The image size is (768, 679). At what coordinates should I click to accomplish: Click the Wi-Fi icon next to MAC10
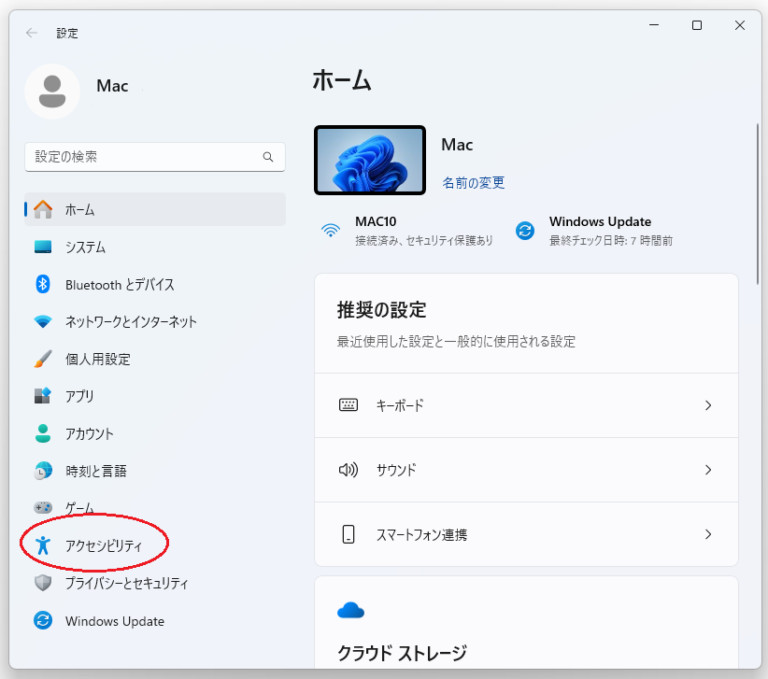(330, 230)
